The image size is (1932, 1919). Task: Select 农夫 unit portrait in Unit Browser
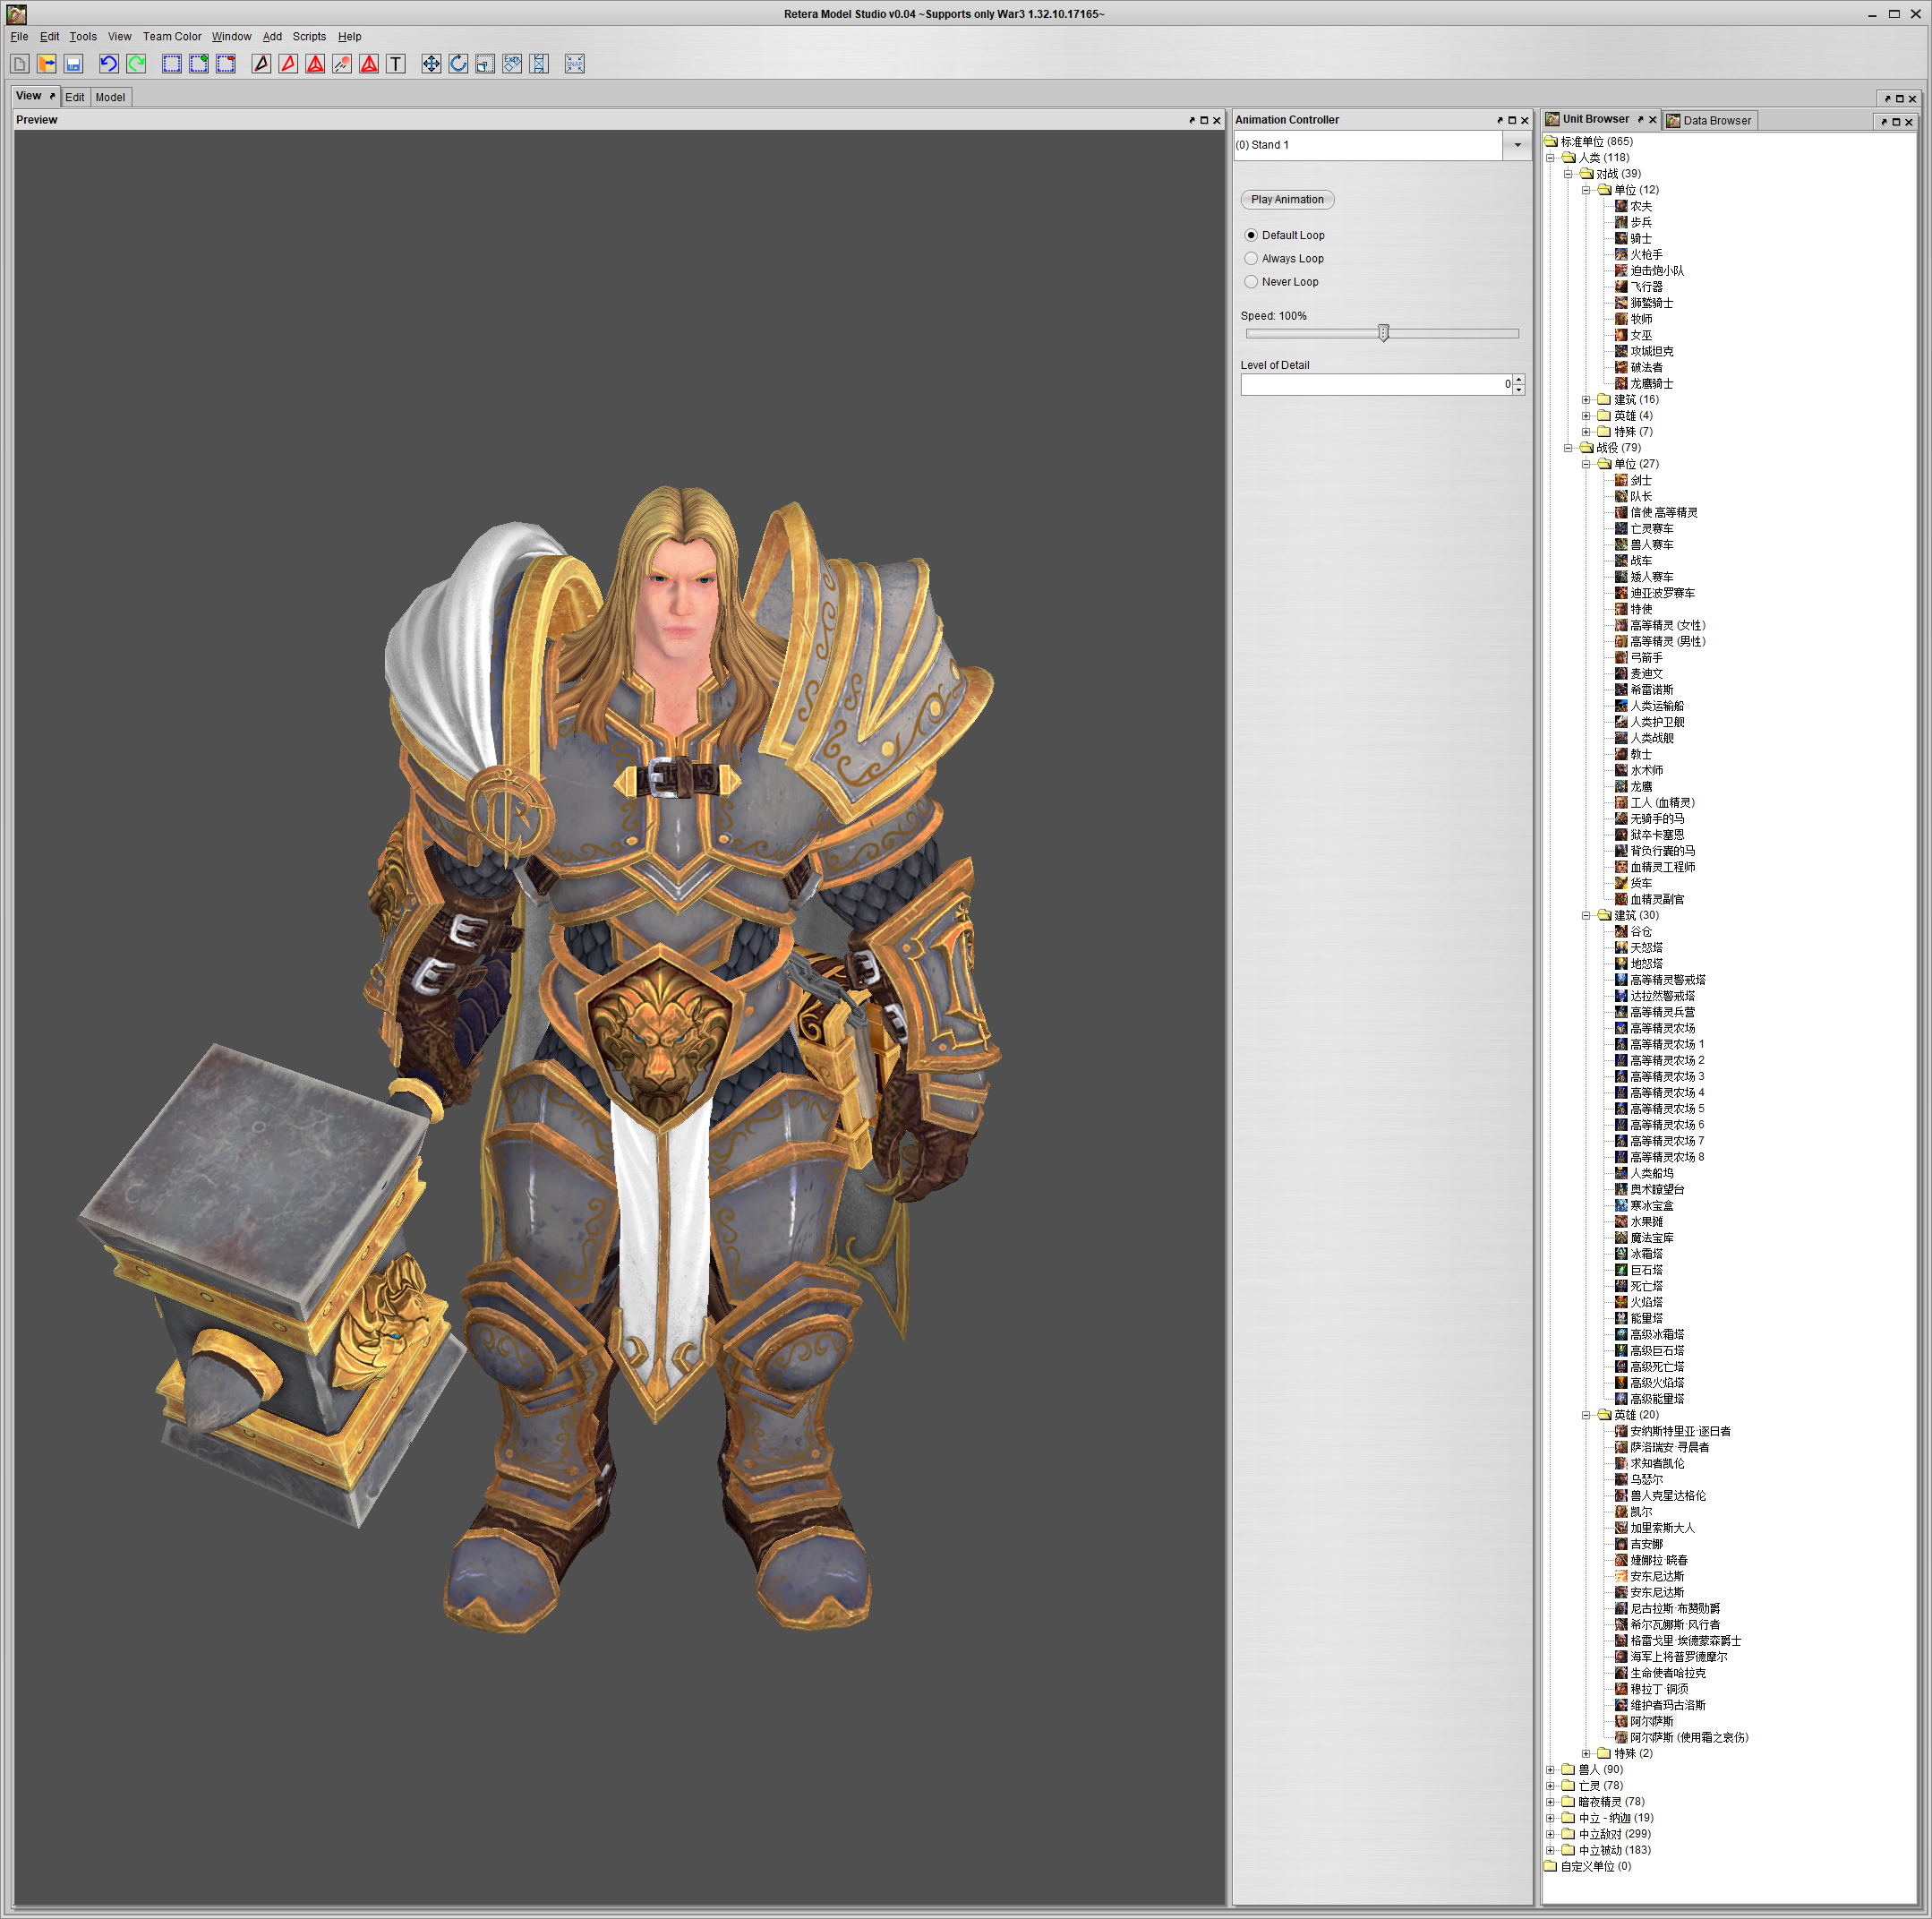[x=1621, y=206]
